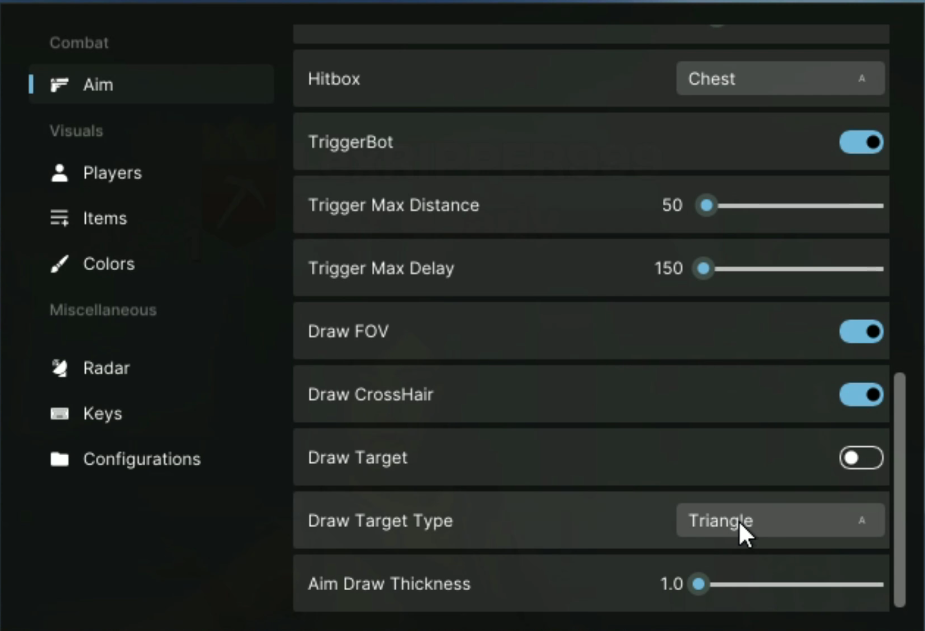Expand the Draw Target Type dropdown
Screen dimensions: 925x631
coord(780,521)
